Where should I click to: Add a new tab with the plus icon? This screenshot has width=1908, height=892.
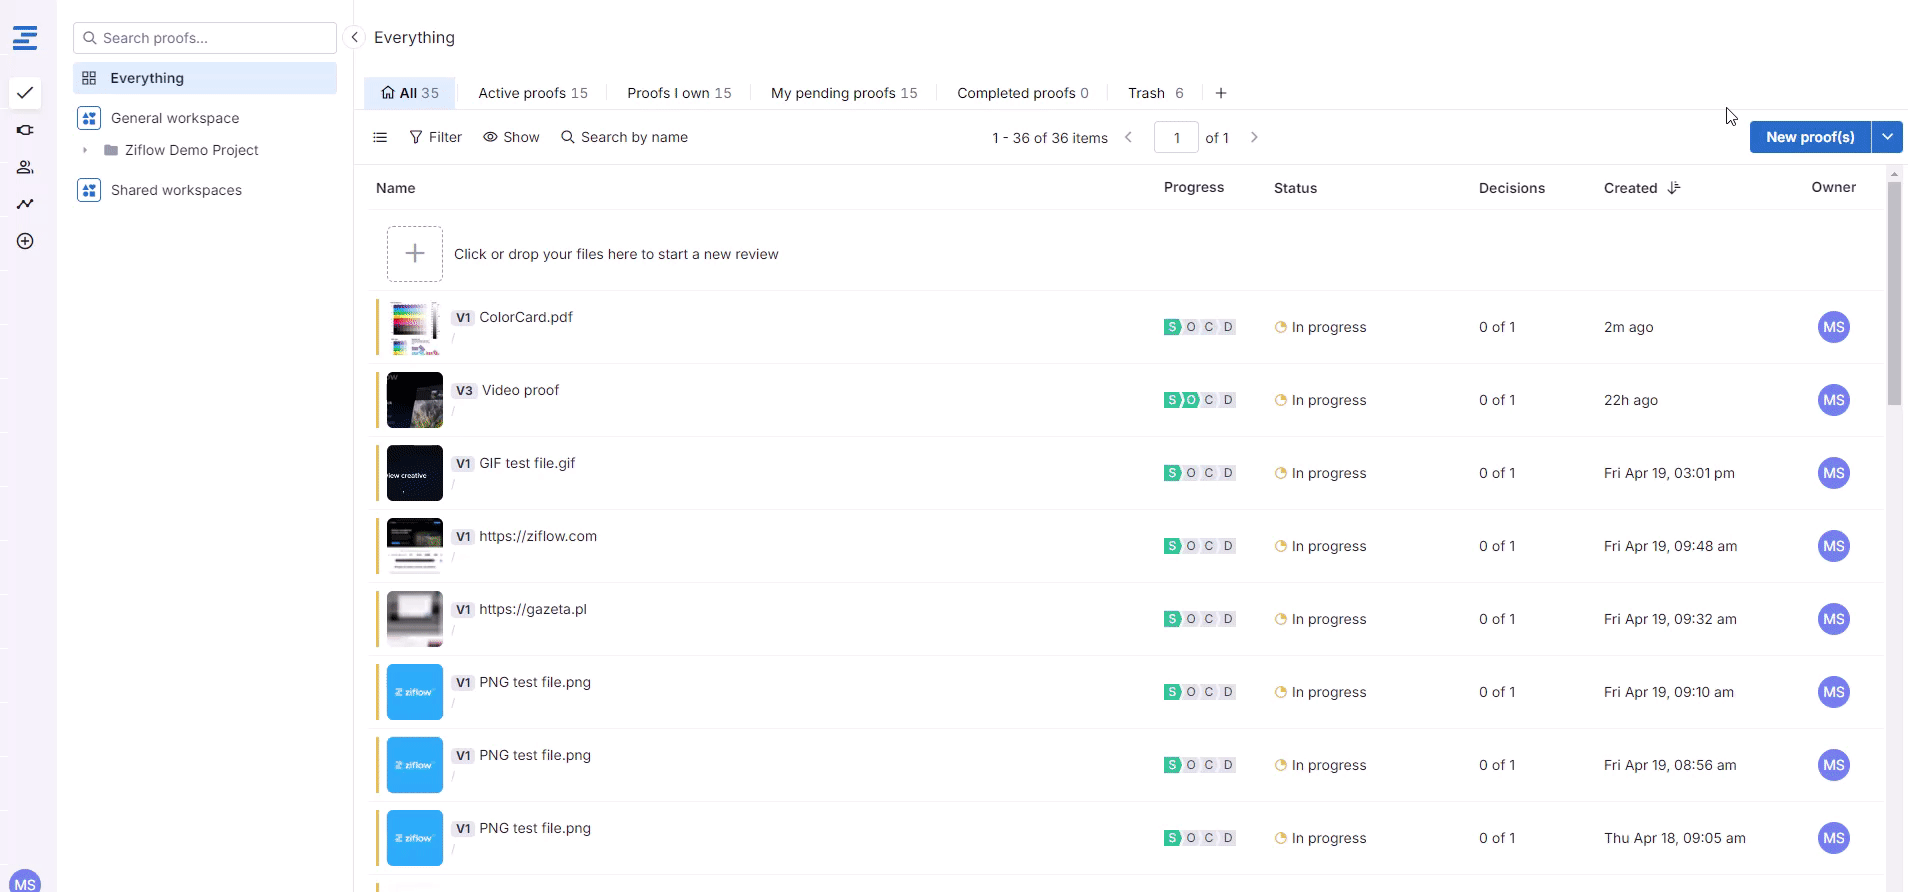coord(1221,93)
